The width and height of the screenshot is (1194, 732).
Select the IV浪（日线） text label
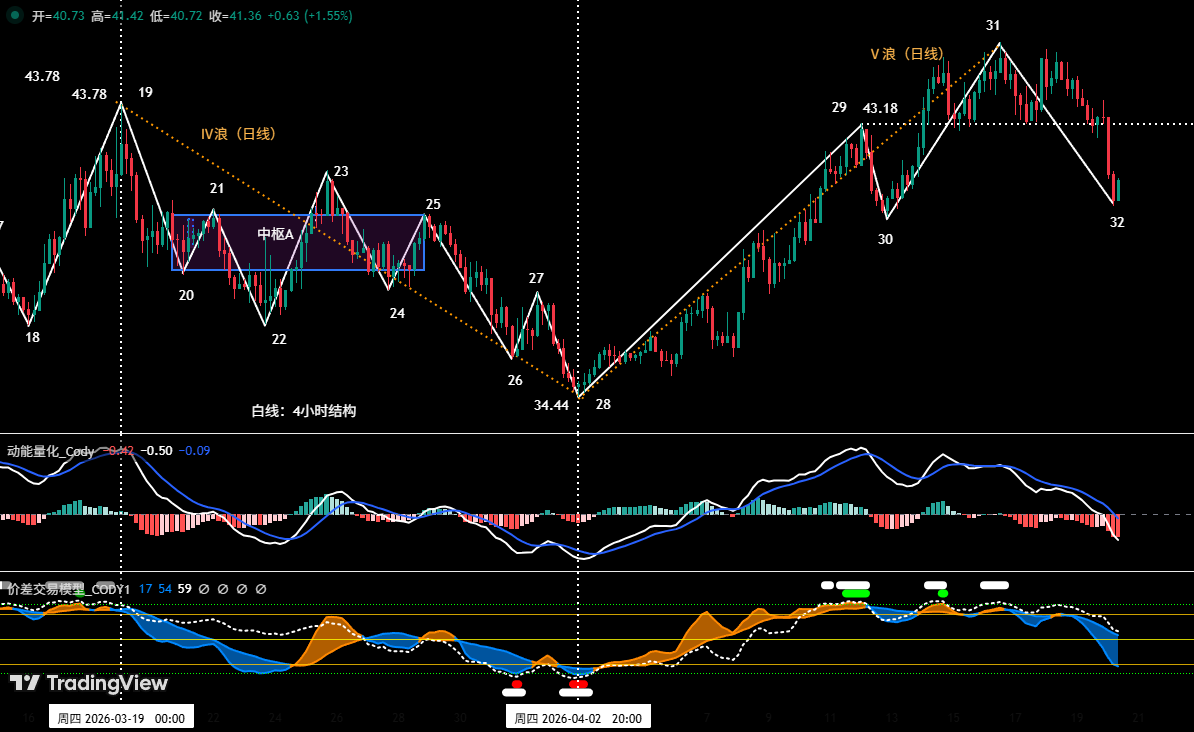click(x=238, y=133)
